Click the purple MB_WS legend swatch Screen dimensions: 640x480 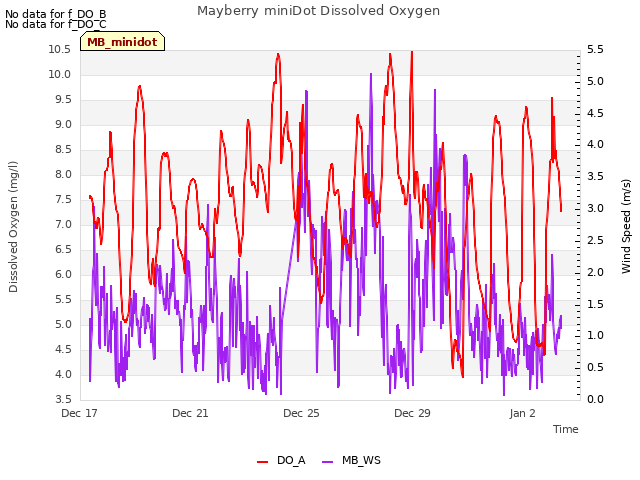[328, 462]
